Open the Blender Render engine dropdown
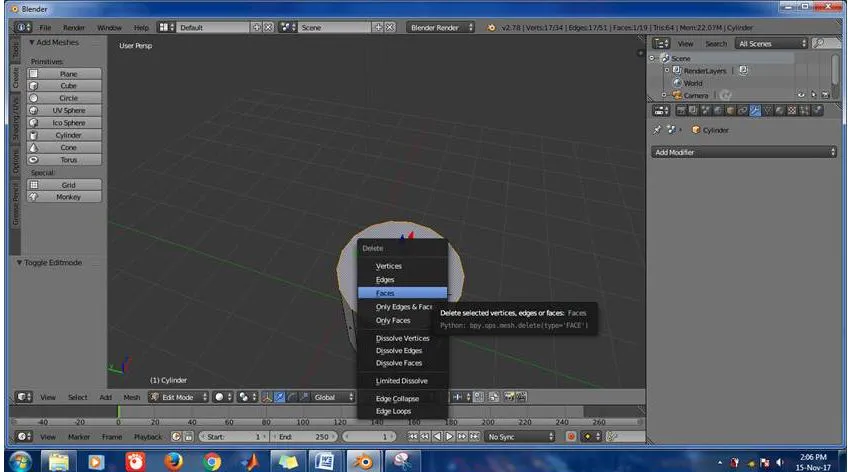 [x=440, y=27]
